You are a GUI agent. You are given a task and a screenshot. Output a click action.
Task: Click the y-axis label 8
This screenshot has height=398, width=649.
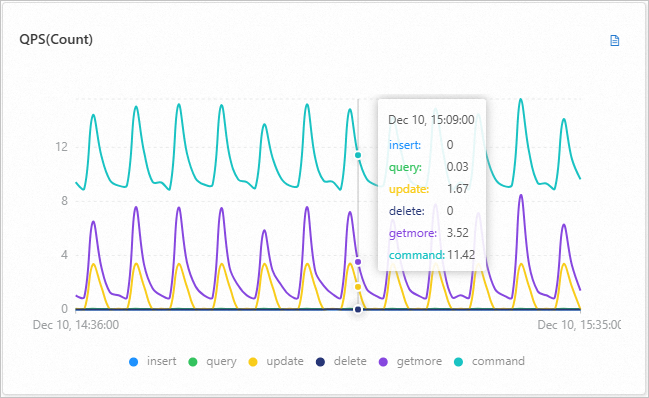tap(65, 201)
